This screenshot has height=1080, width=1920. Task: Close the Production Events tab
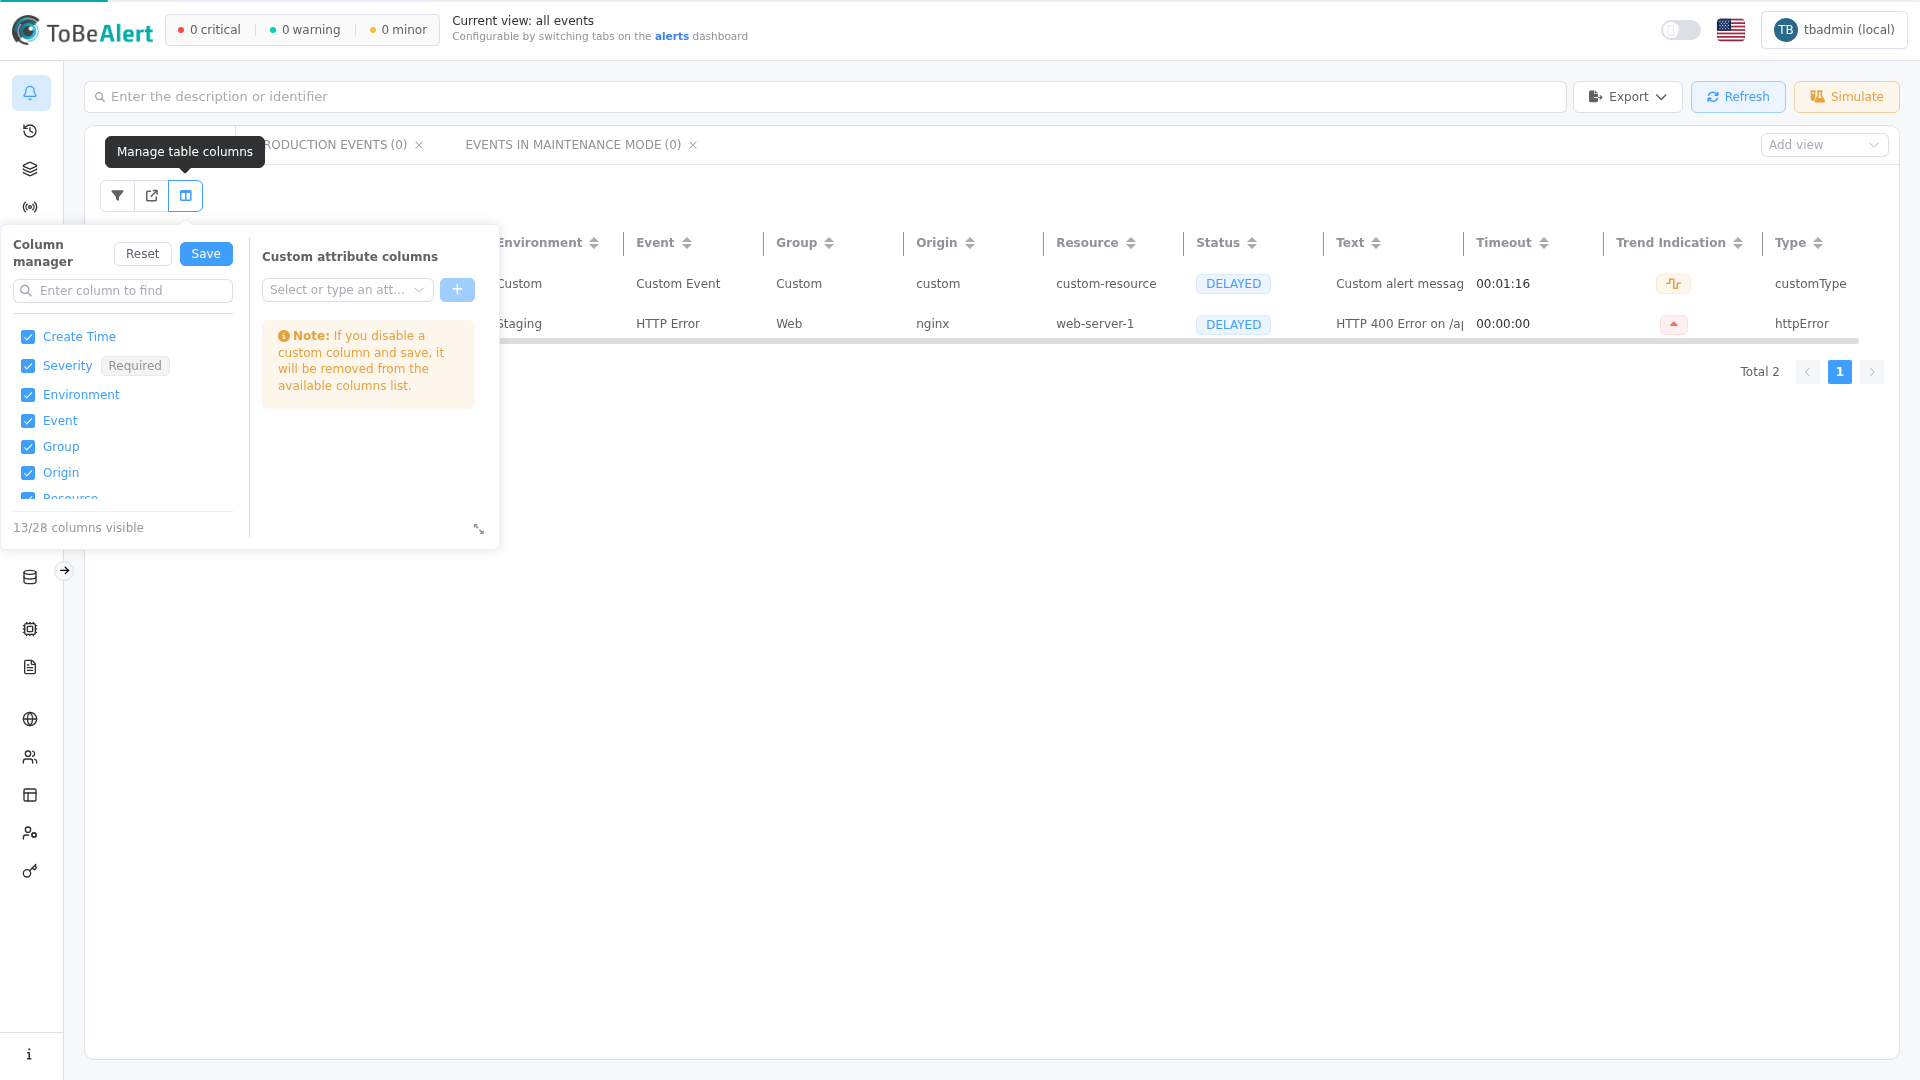(x=419, y=145)
